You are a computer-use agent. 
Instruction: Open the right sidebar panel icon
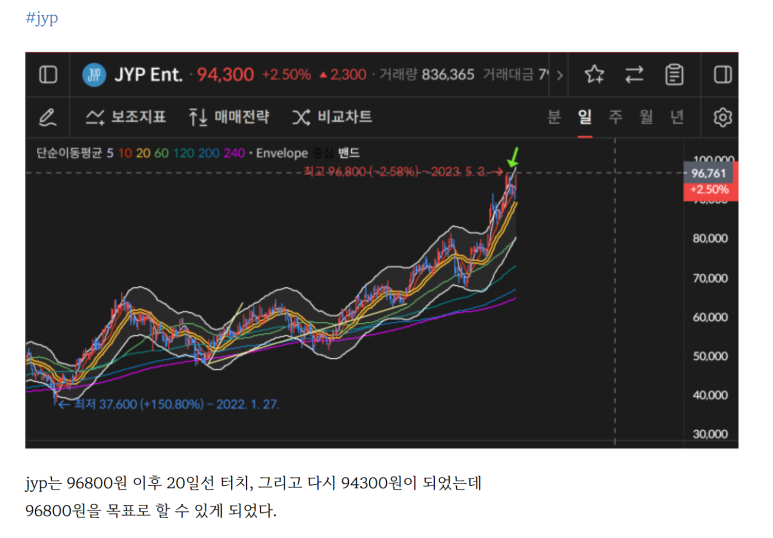tap(722, 75)
